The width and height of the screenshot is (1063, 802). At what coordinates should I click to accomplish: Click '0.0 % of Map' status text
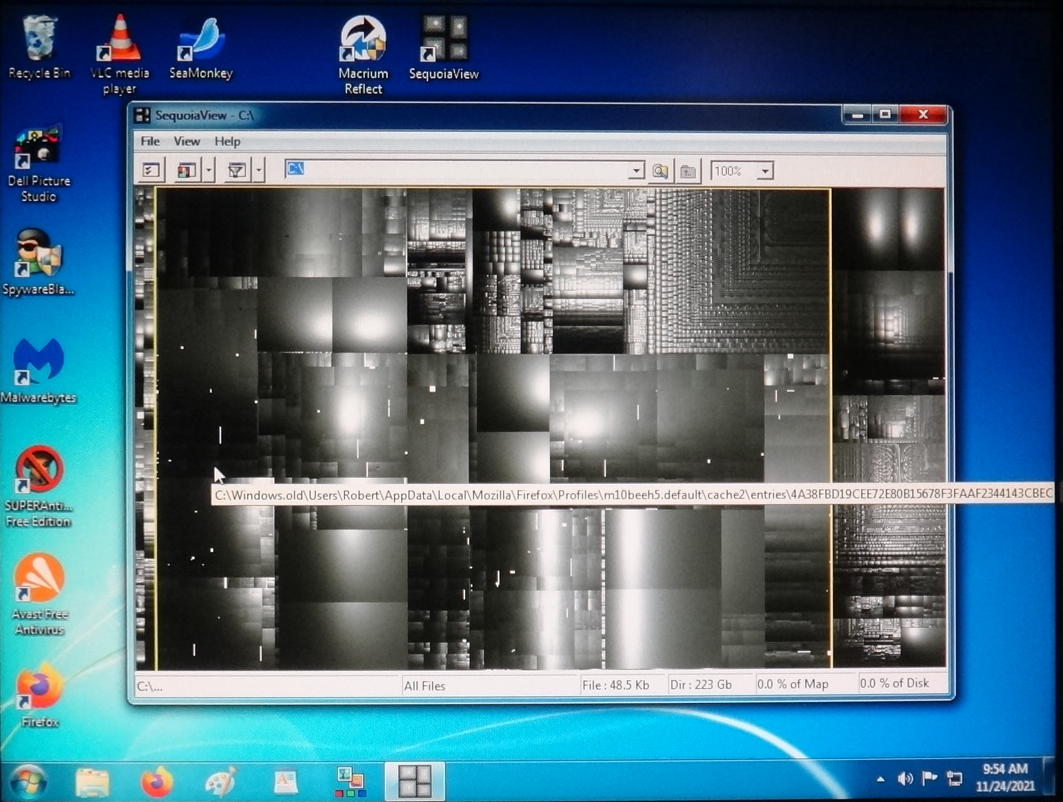point(793,683)
